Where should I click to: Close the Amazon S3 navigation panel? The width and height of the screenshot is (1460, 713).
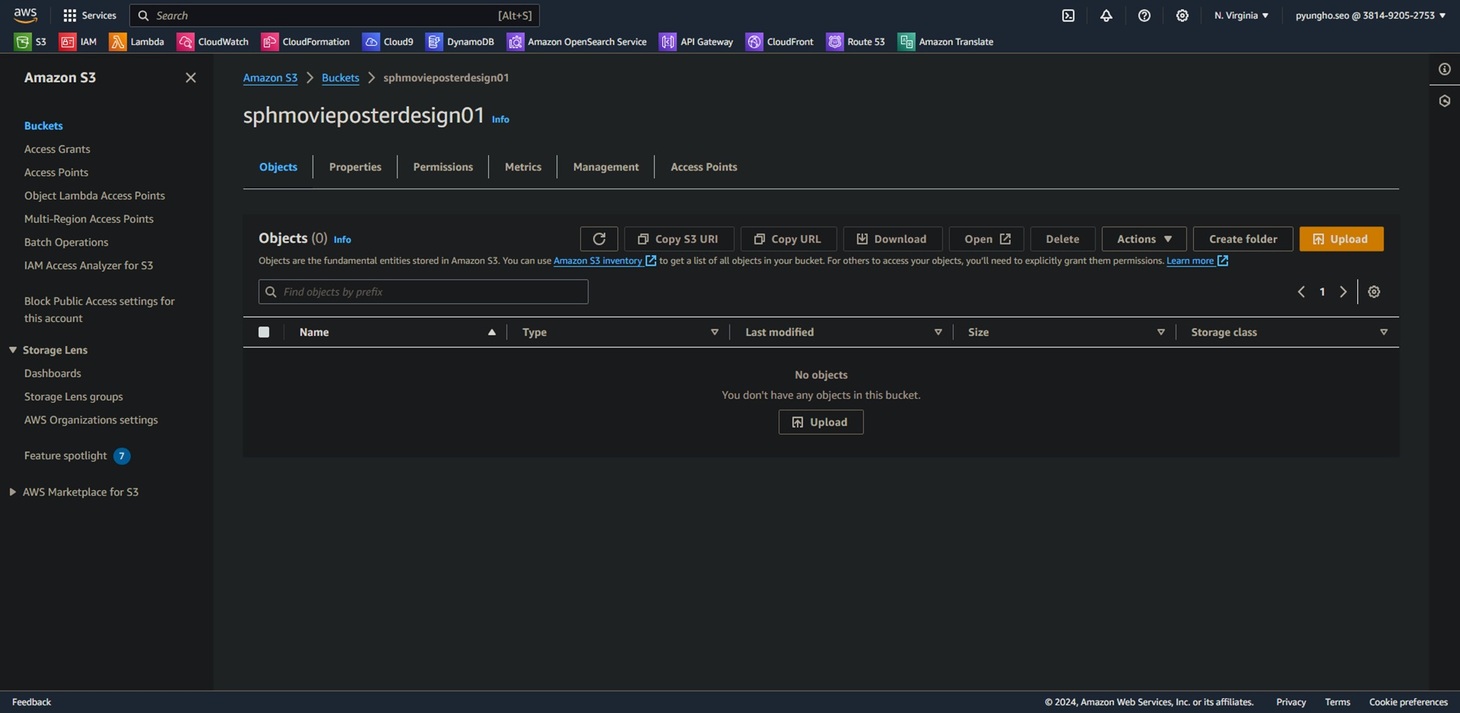pos(191,78)
